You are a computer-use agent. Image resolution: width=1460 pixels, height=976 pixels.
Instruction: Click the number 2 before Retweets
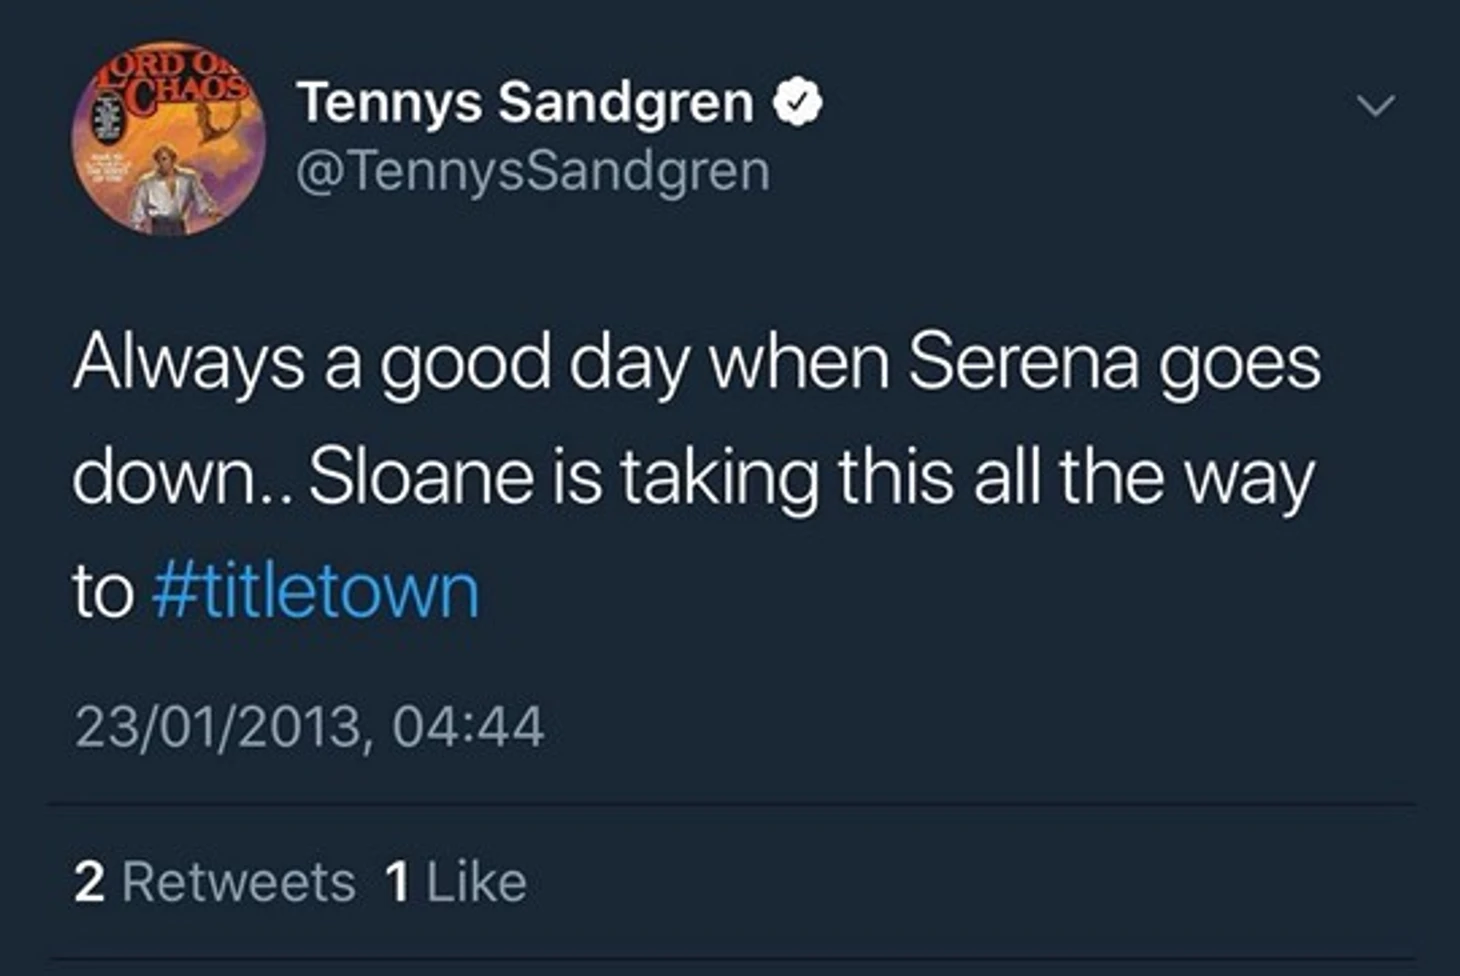(x=89, y=882)
